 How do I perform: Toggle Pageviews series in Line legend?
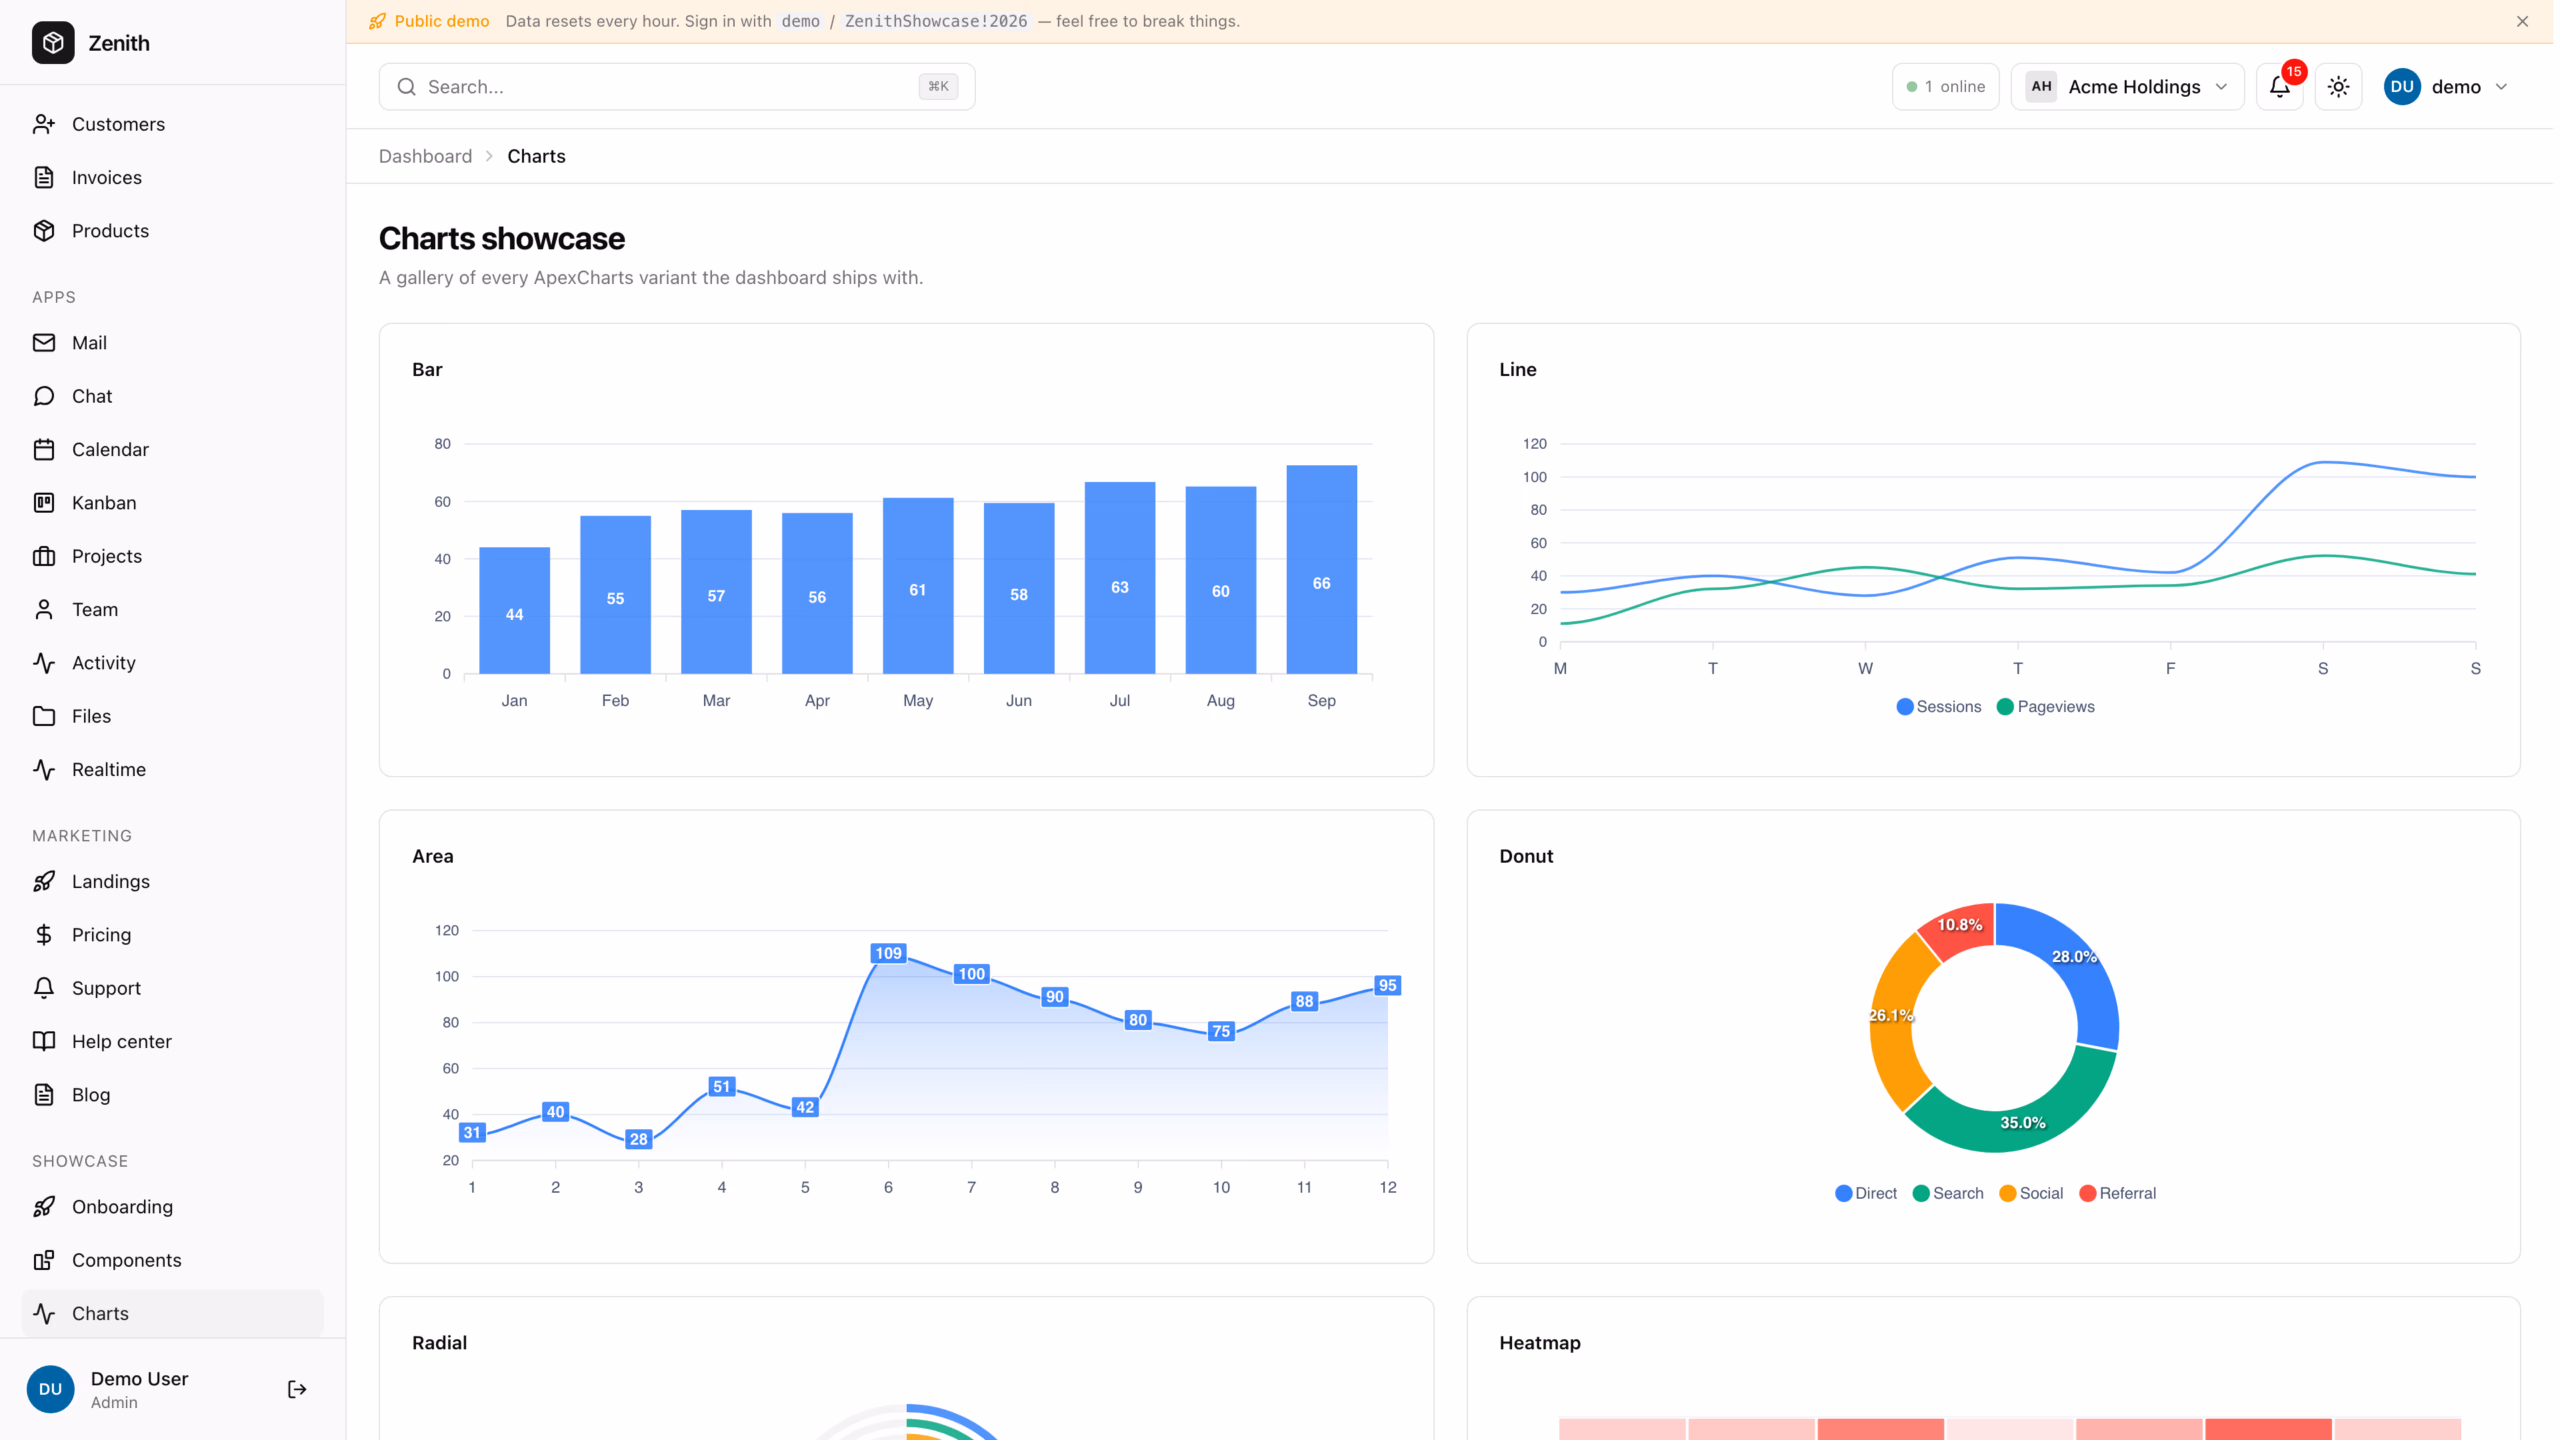tap(2046, 707)
